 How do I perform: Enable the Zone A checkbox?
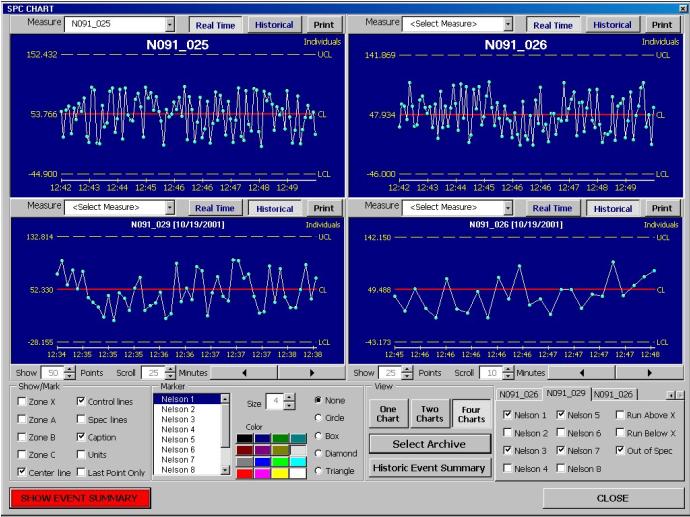pyautogui.click(x=22, y=419)
